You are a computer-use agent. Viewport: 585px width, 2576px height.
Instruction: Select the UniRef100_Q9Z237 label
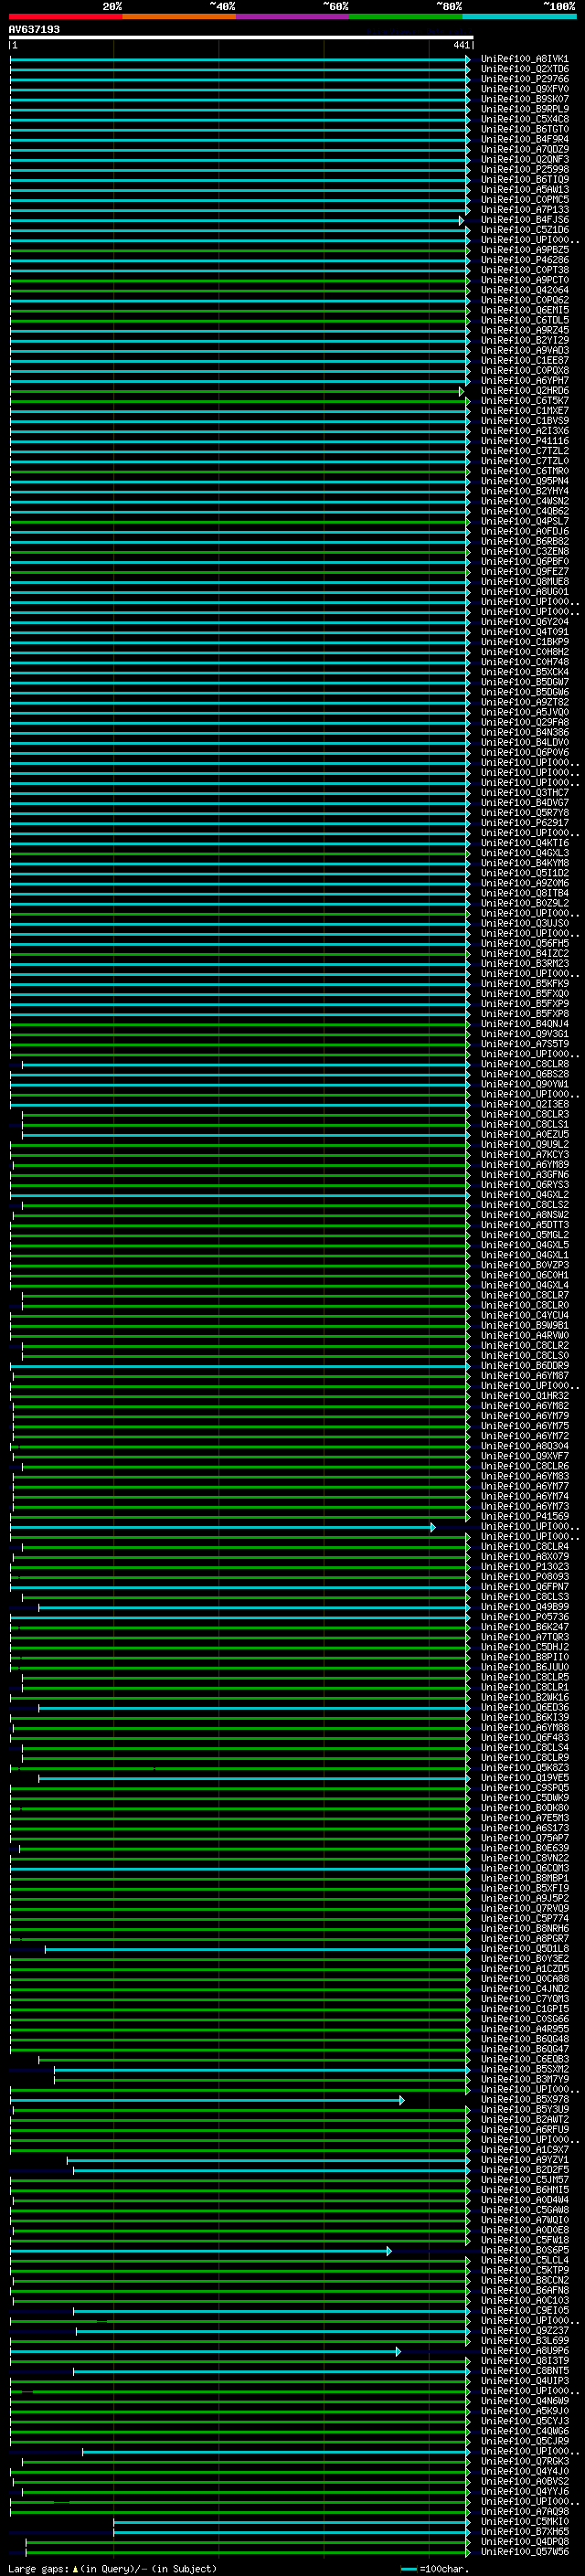pyautogui.click(x=525, y=2331)
